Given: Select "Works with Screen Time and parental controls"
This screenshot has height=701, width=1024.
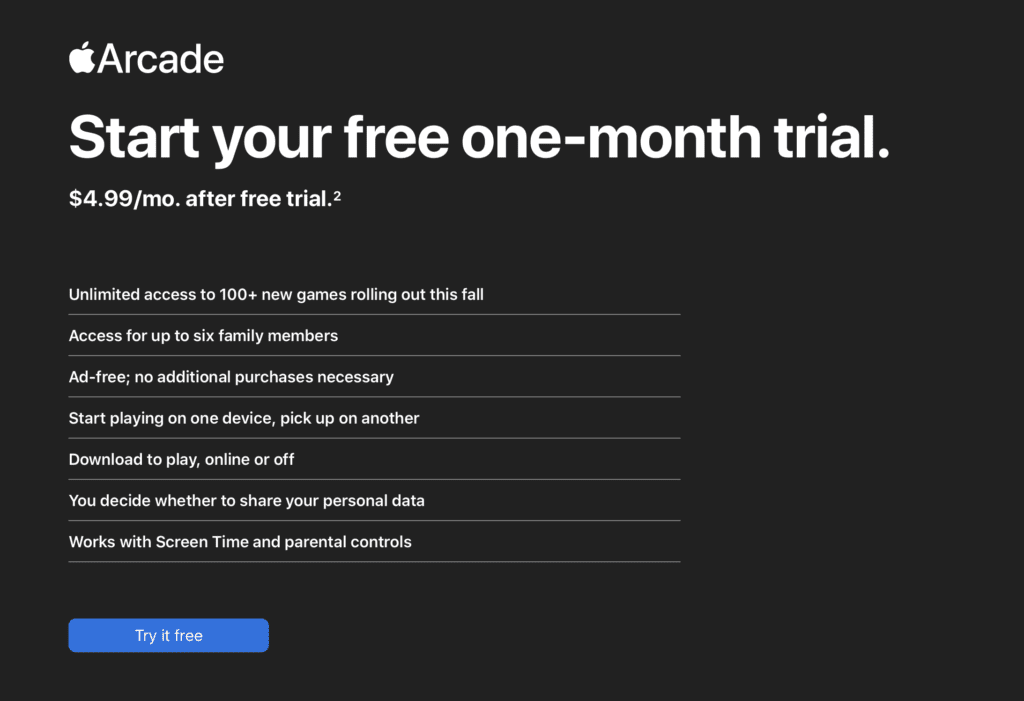Looking at the screenshot, I should pyautogui.click(x=240, y=542).
